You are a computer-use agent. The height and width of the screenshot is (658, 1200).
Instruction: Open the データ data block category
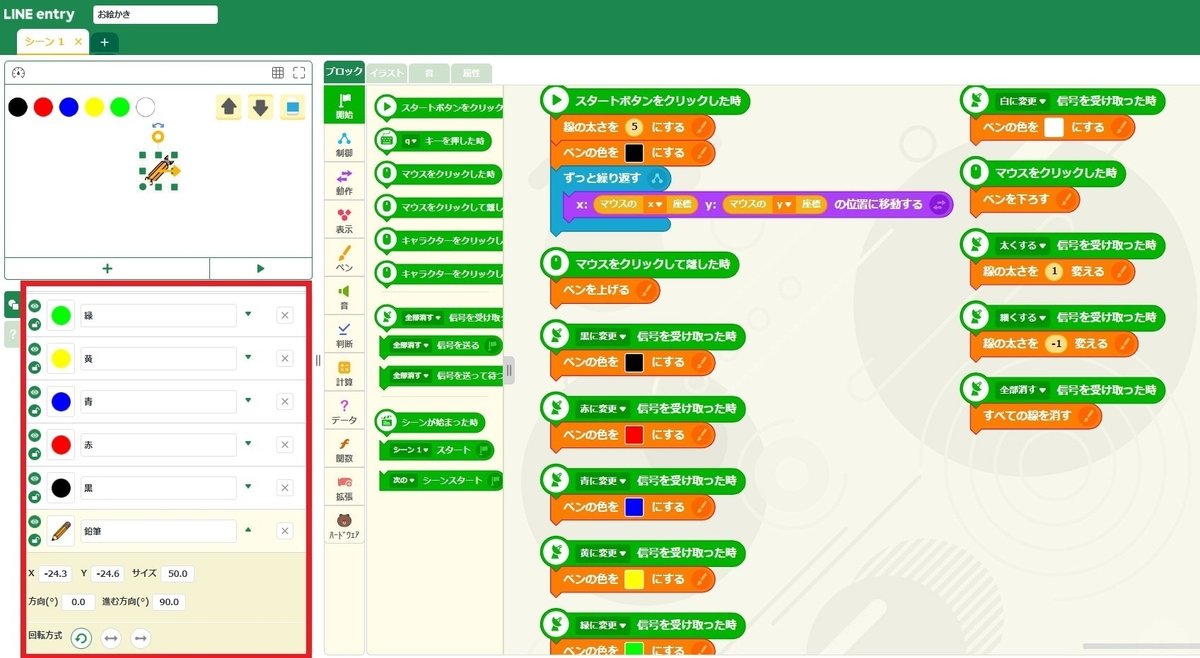[344, 412]
